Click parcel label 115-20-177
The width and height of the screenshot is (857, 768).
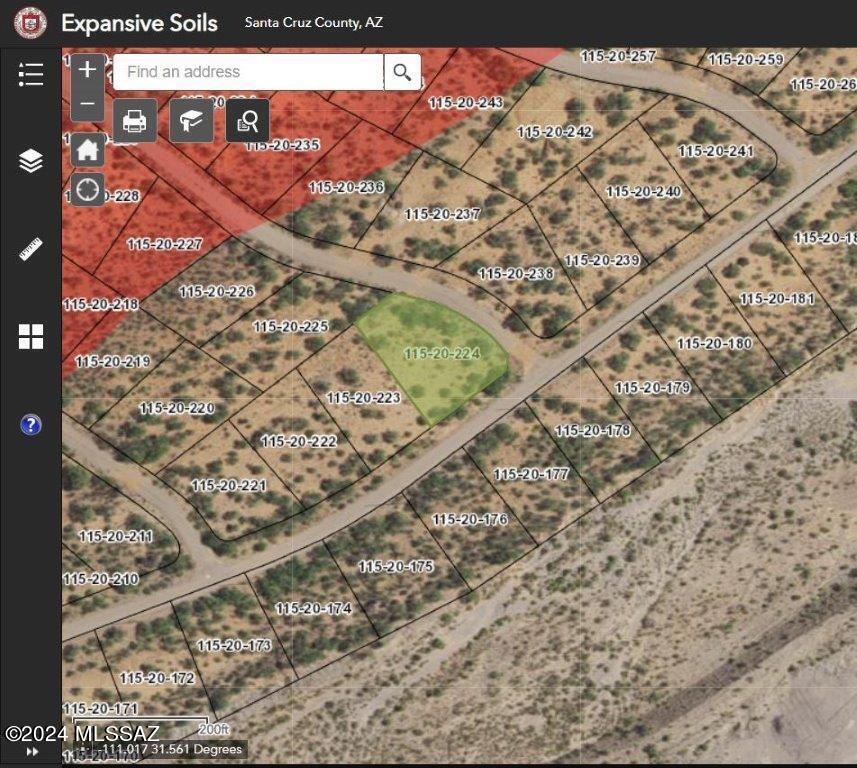pyautogui.click(x=531, y=474)
